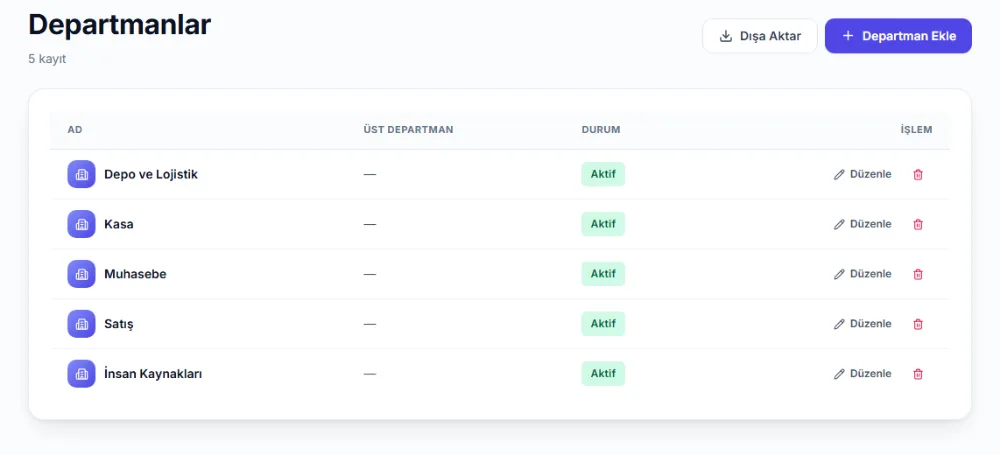Click the Satış building icon

tap(82, 324)
